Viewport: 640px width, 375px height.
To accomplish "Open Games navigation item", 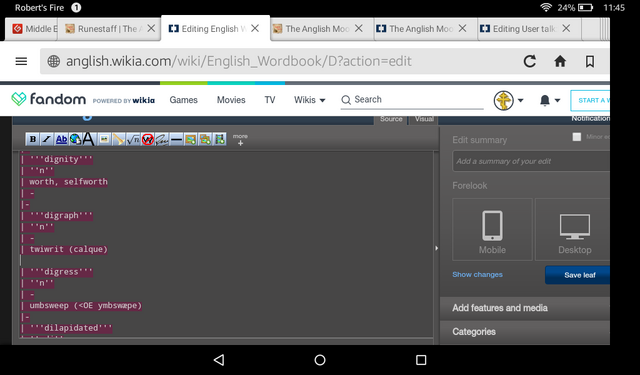I will (183, 100).
